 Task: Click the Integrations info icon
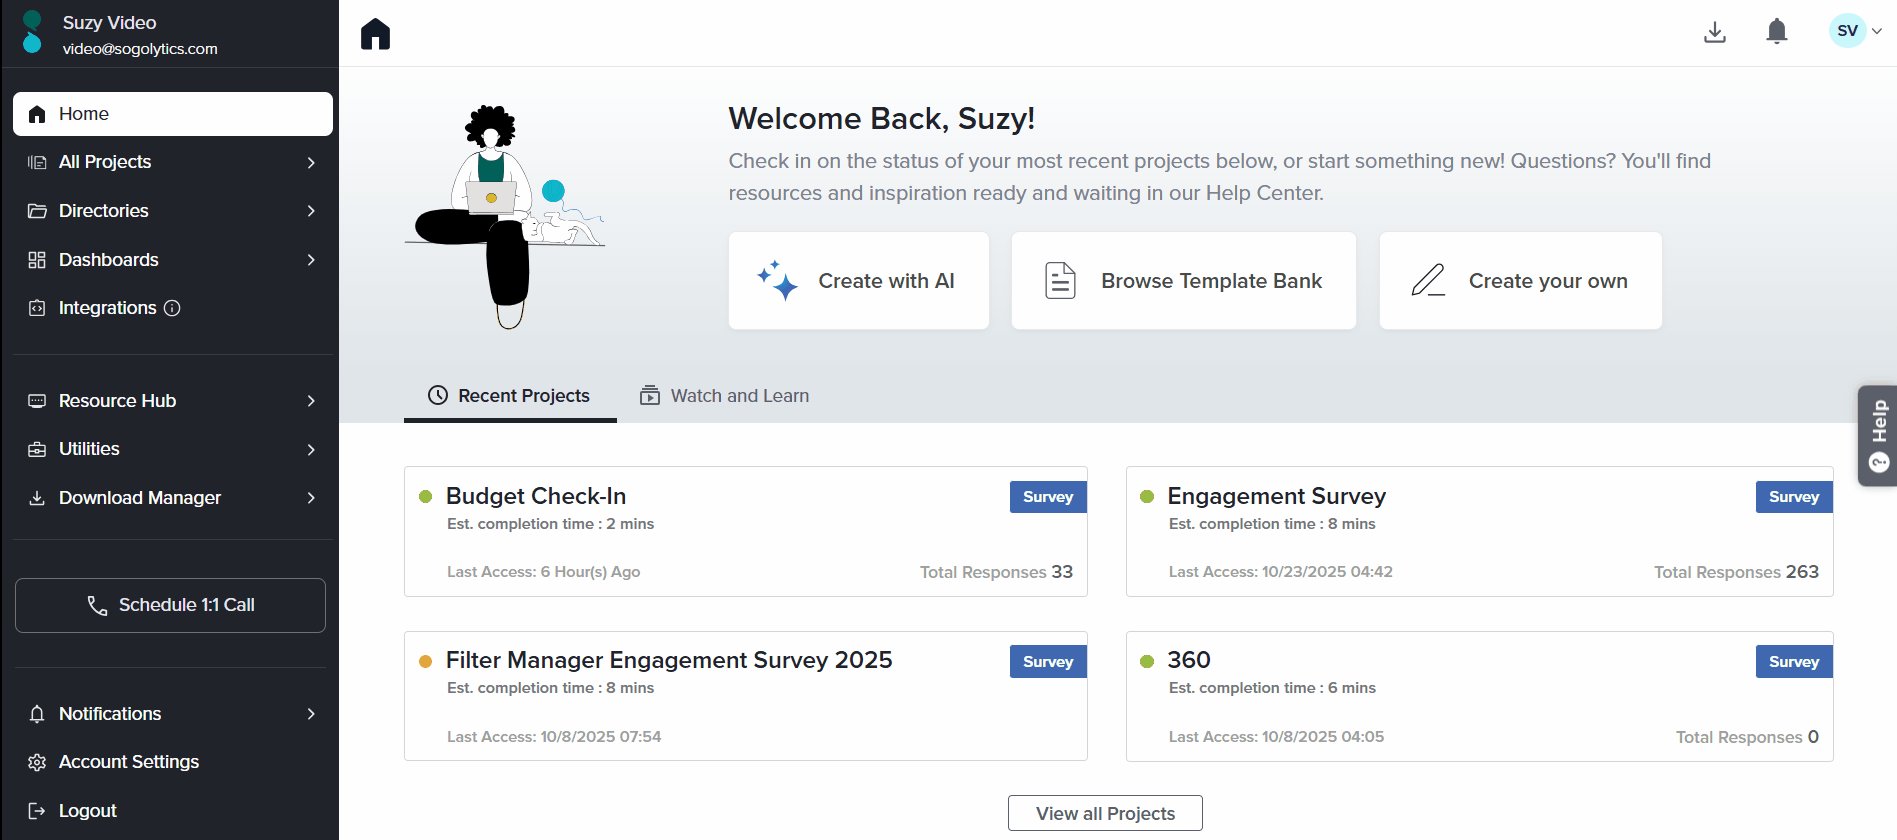[172, 308]
